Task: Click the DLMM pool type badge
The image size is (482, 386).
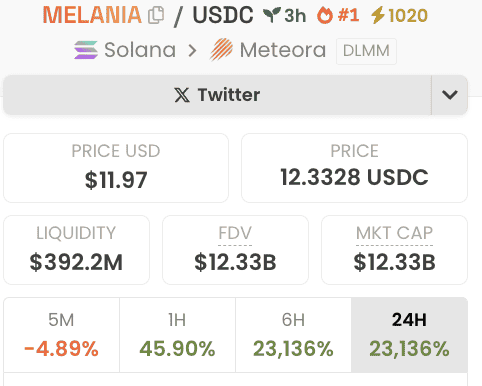Action: [366, 51]
